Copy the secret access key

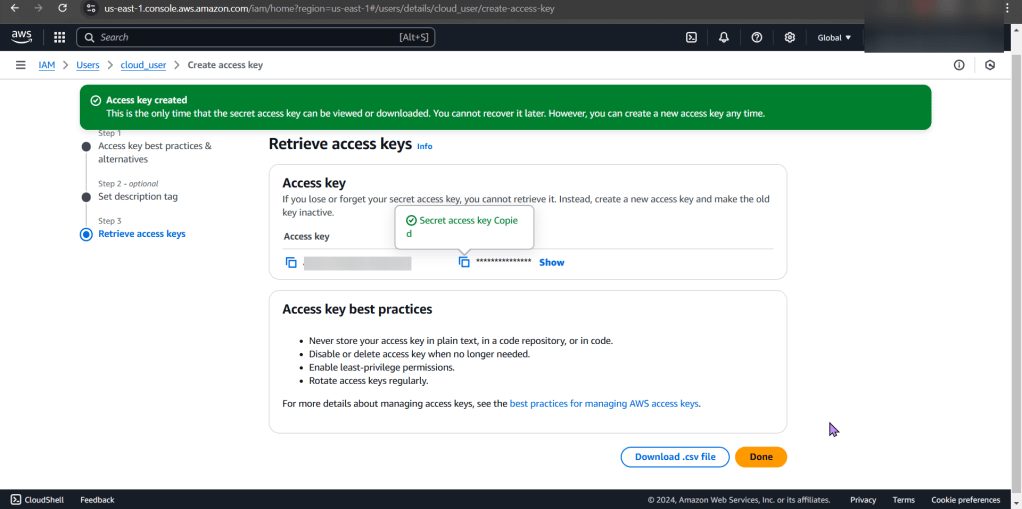coord(464,262)
